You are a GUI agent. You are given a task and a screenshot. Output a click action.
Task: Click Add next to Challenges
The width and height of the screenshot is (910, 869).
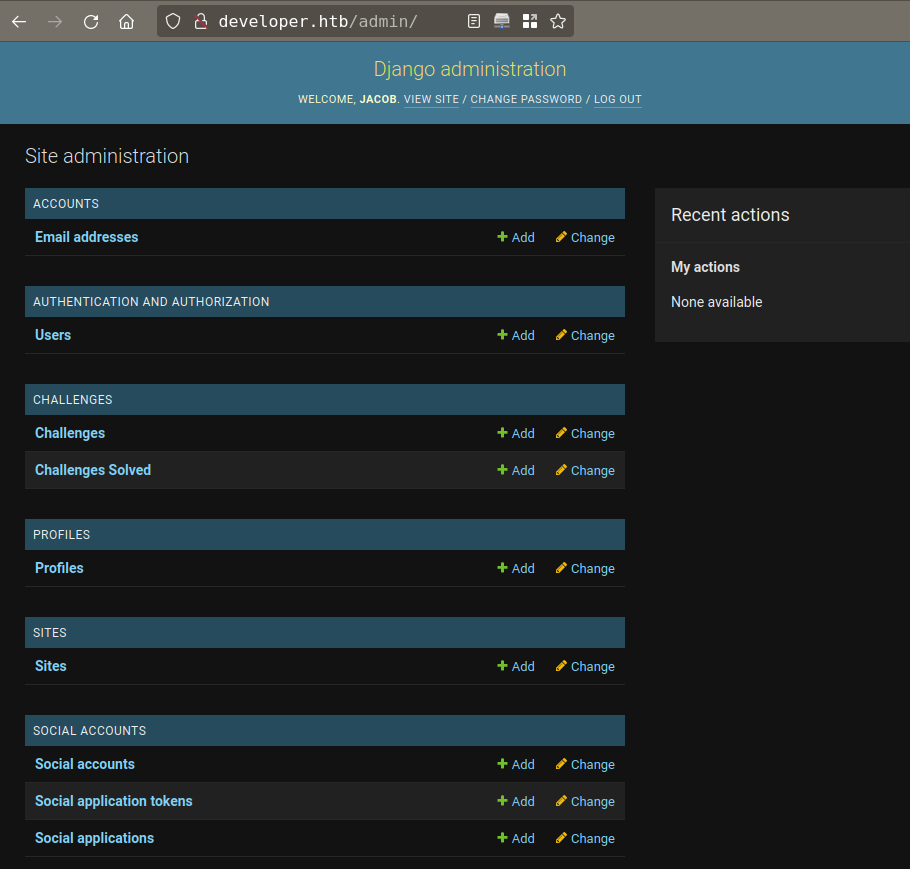515,434
